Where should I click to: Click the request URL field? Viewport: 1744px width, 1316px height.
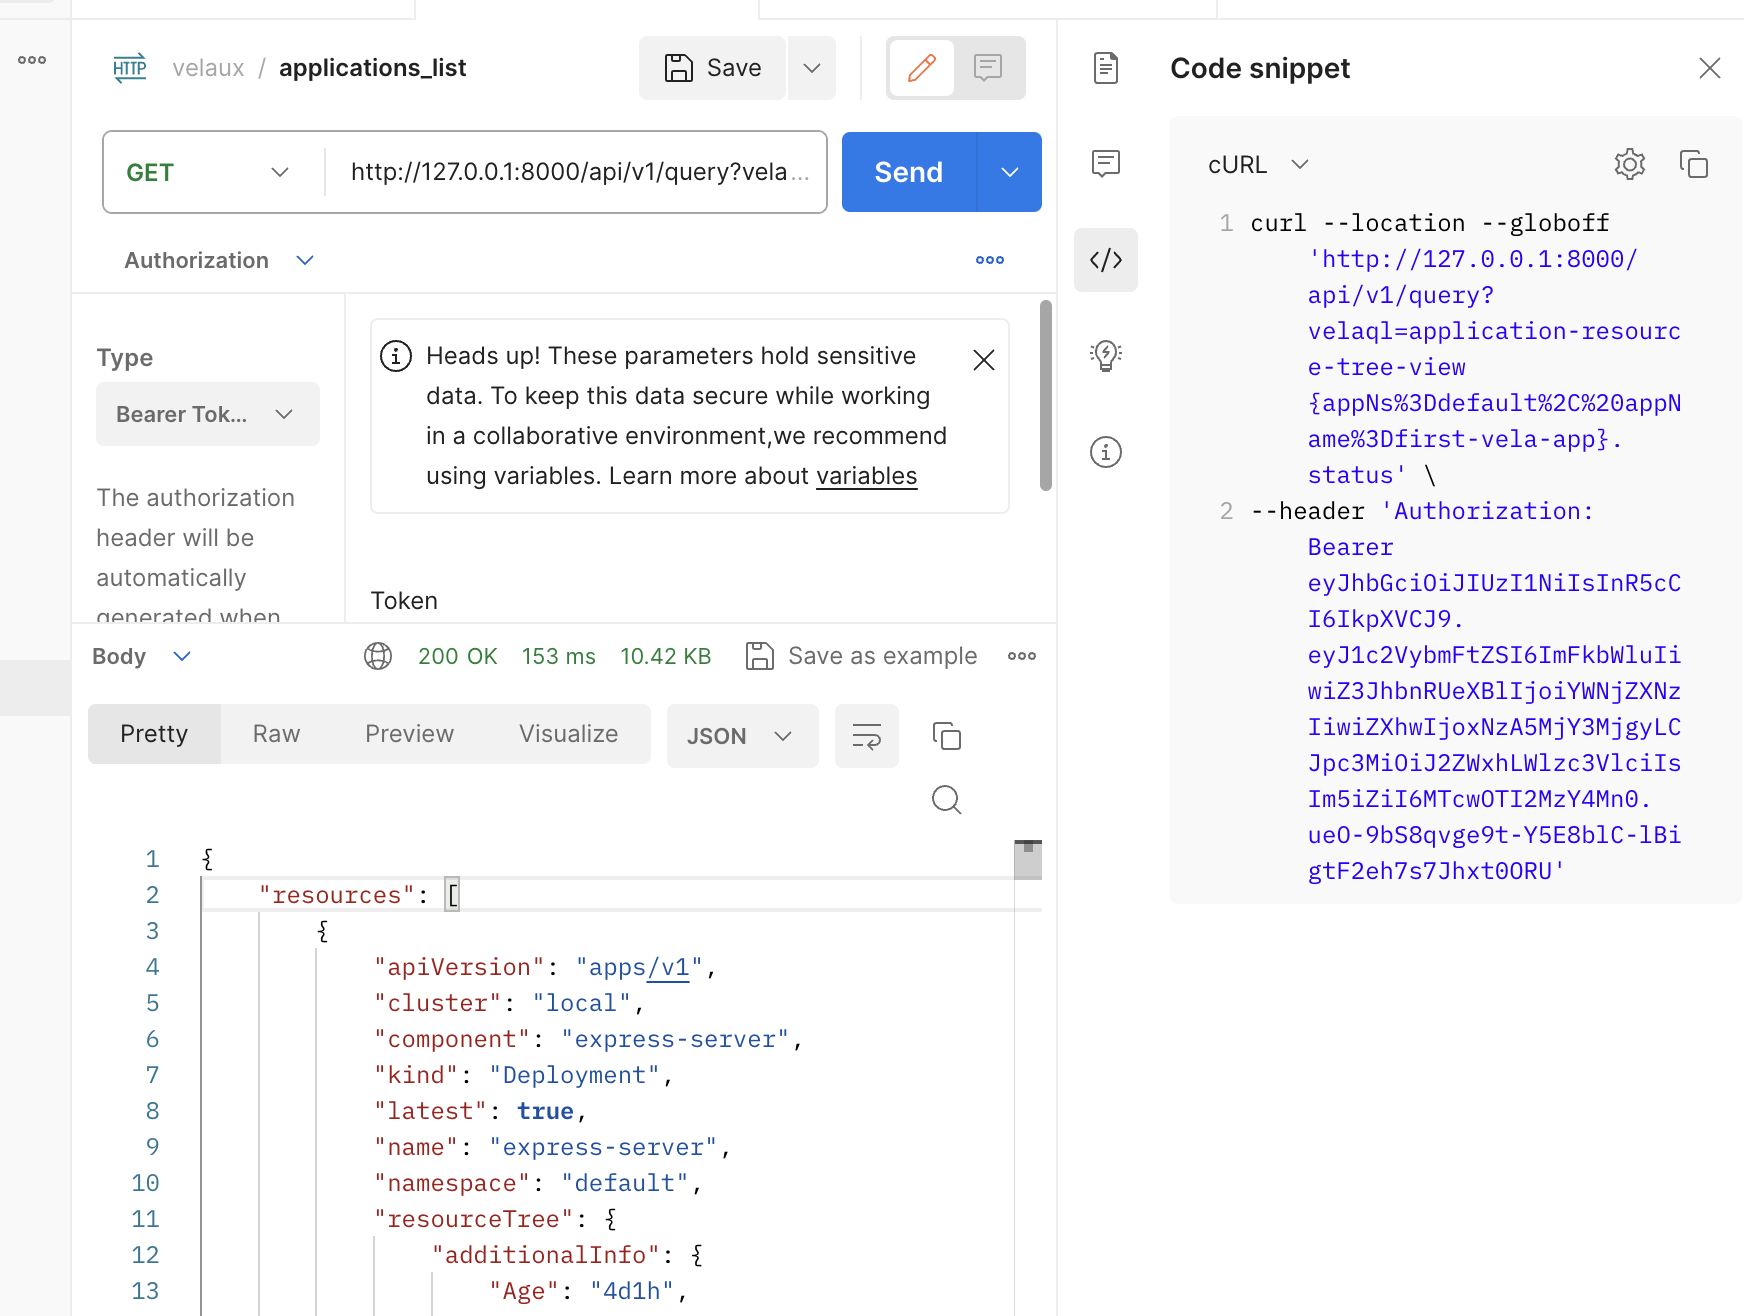(579, 172)
